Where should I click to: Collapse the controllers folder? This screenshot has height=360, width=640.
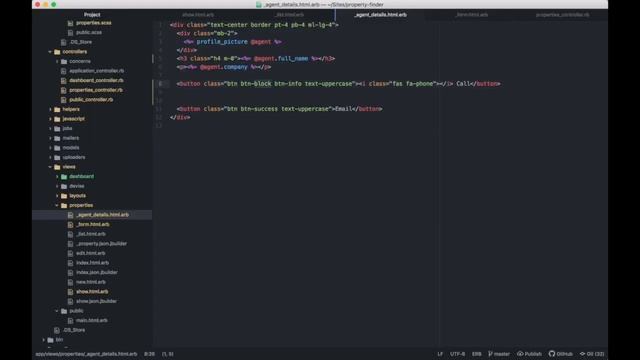pos(50,52)
